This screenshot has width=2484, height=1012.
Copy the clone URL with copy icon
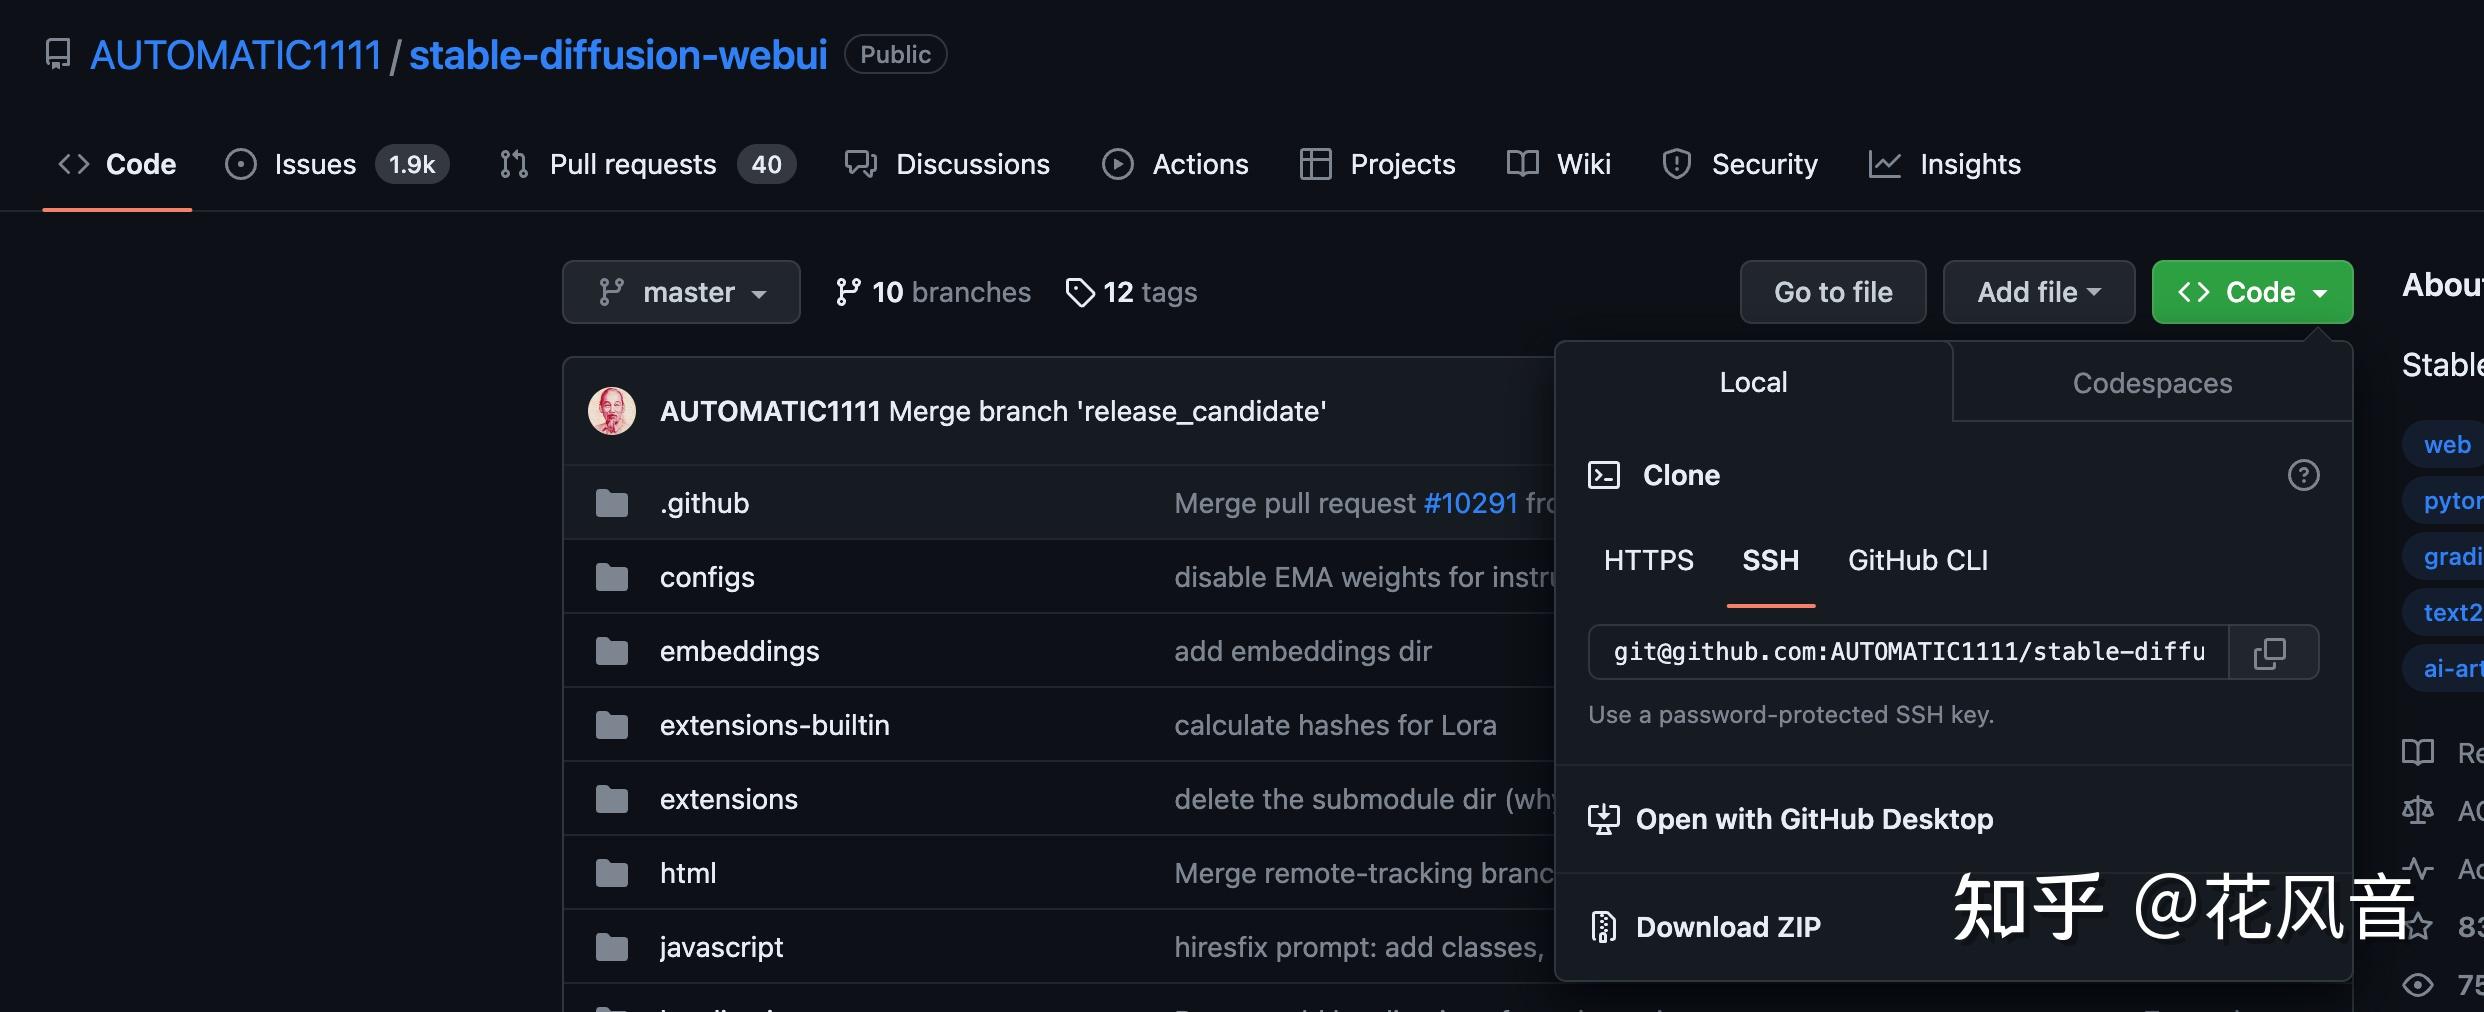point(2270,652)
